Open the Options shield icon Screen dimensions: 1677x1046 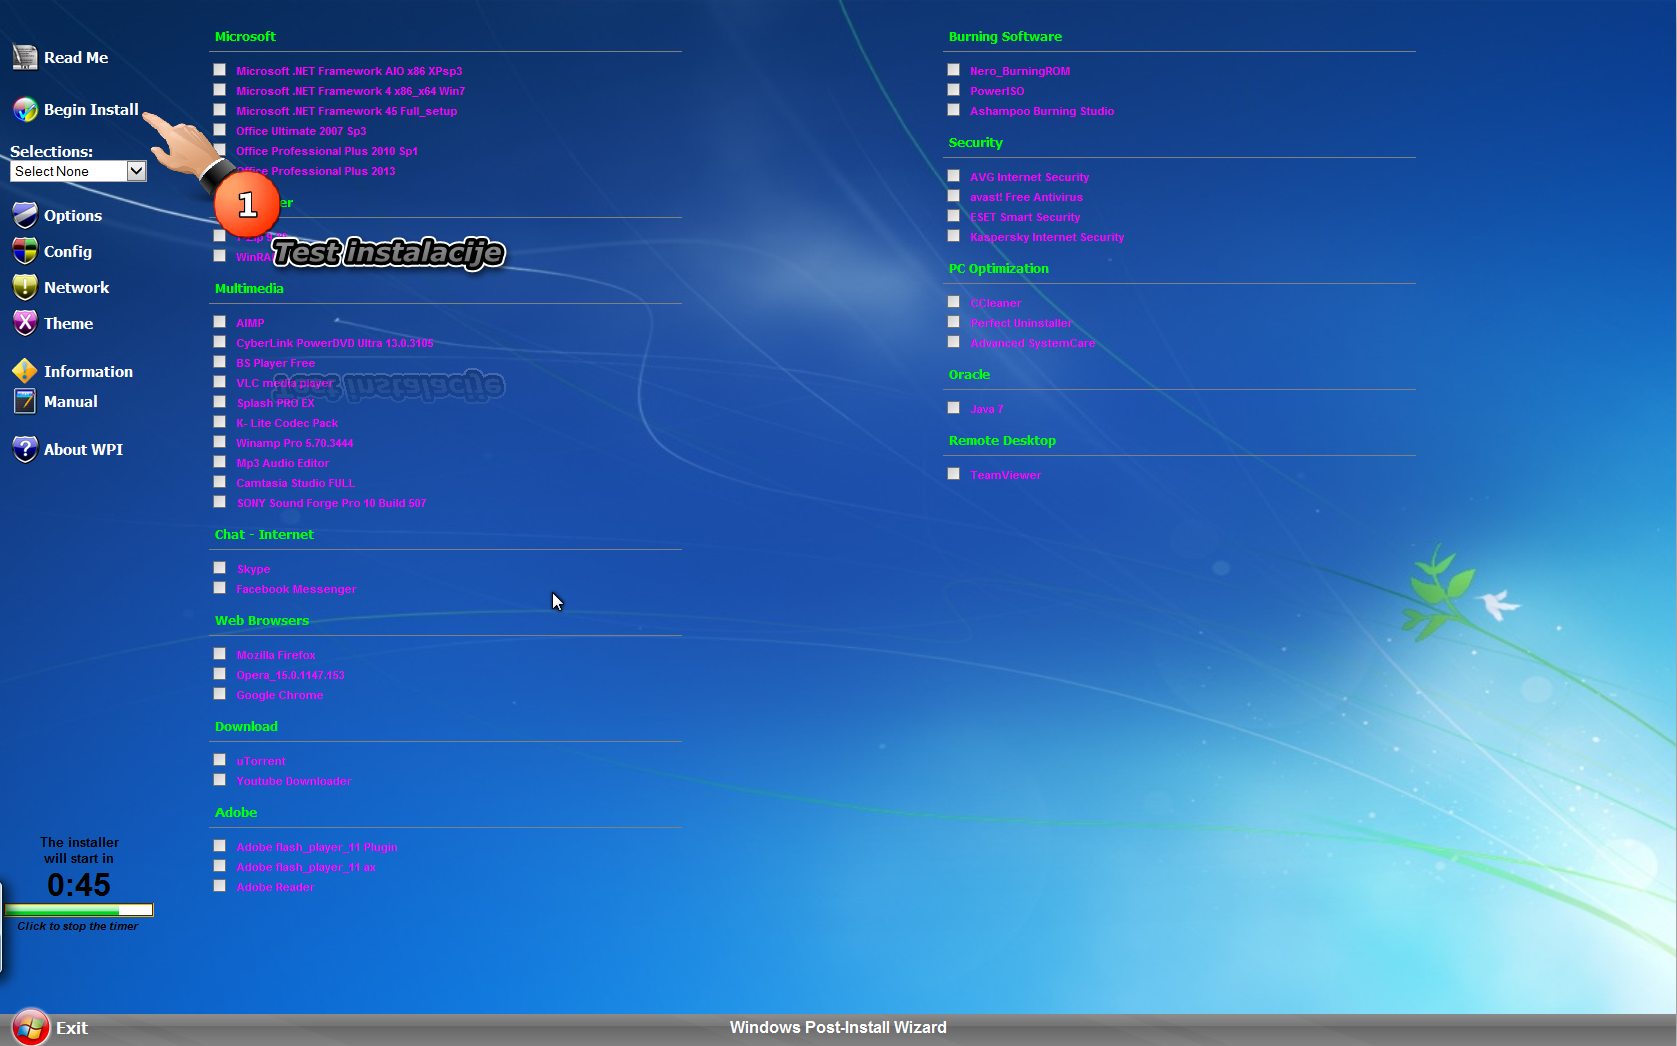coord(25,216)
